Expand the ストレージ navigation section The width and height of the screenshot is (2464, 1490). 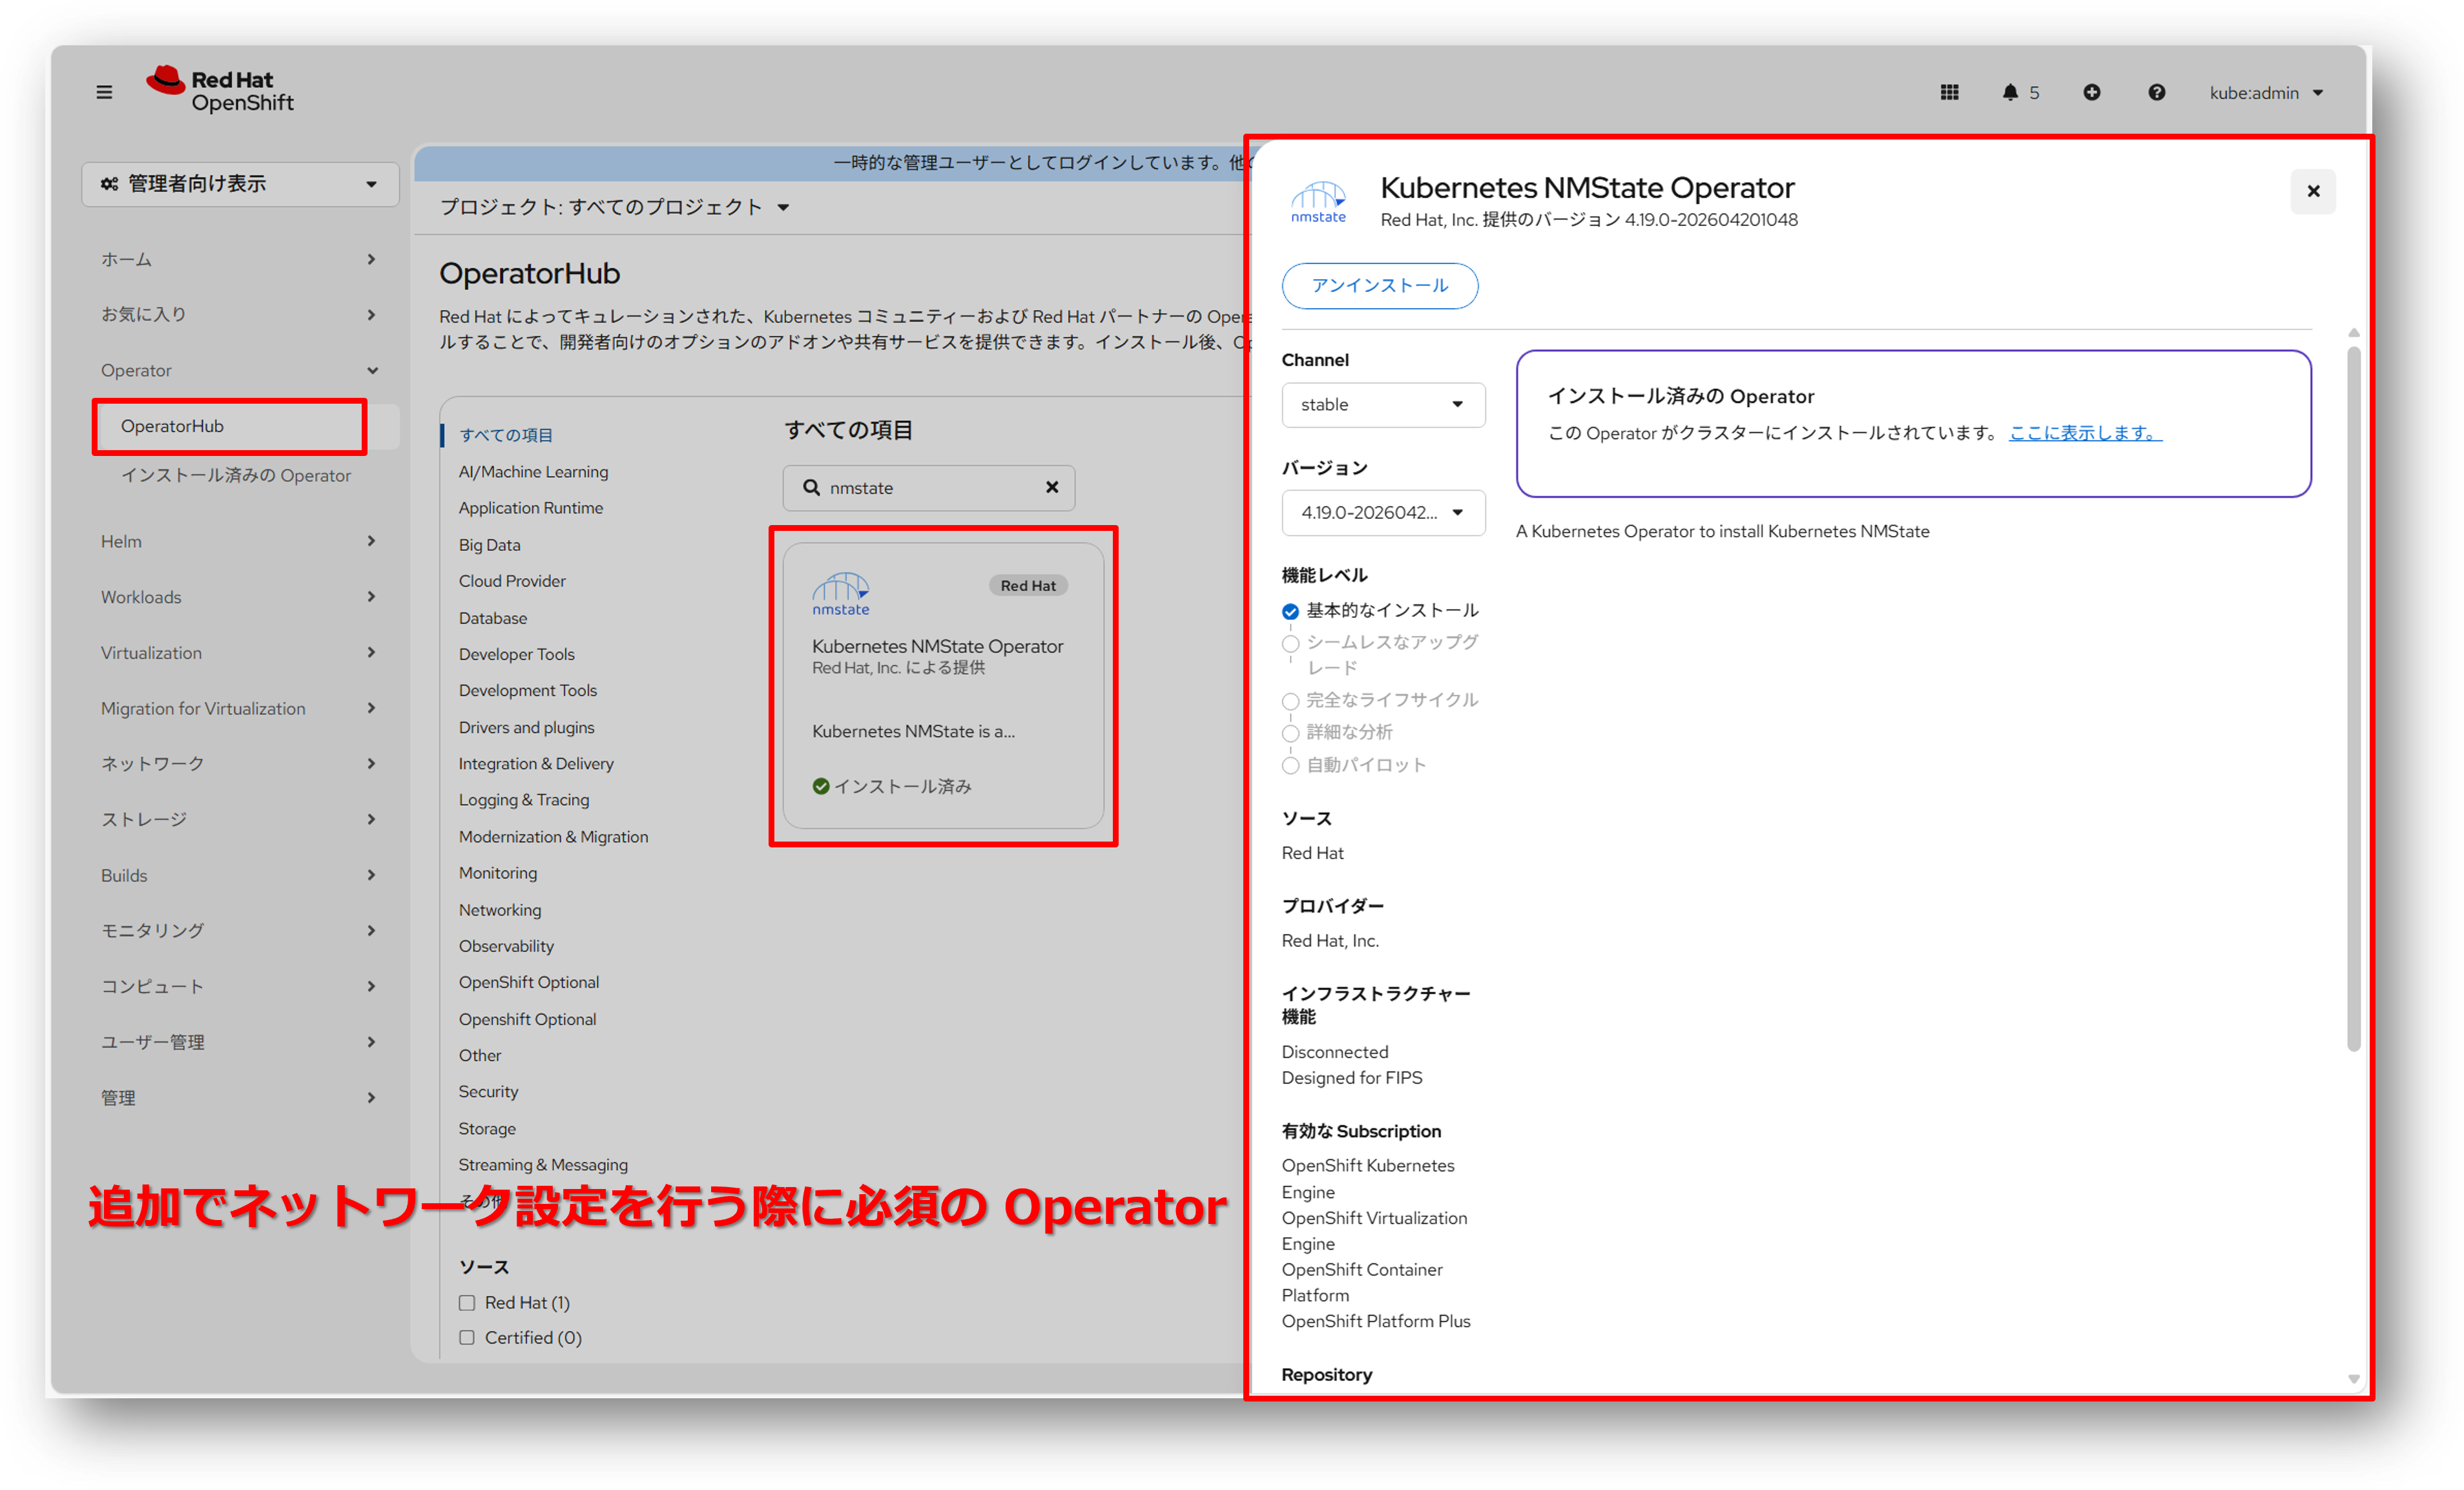pyautogui.click(x=240, y=819)
